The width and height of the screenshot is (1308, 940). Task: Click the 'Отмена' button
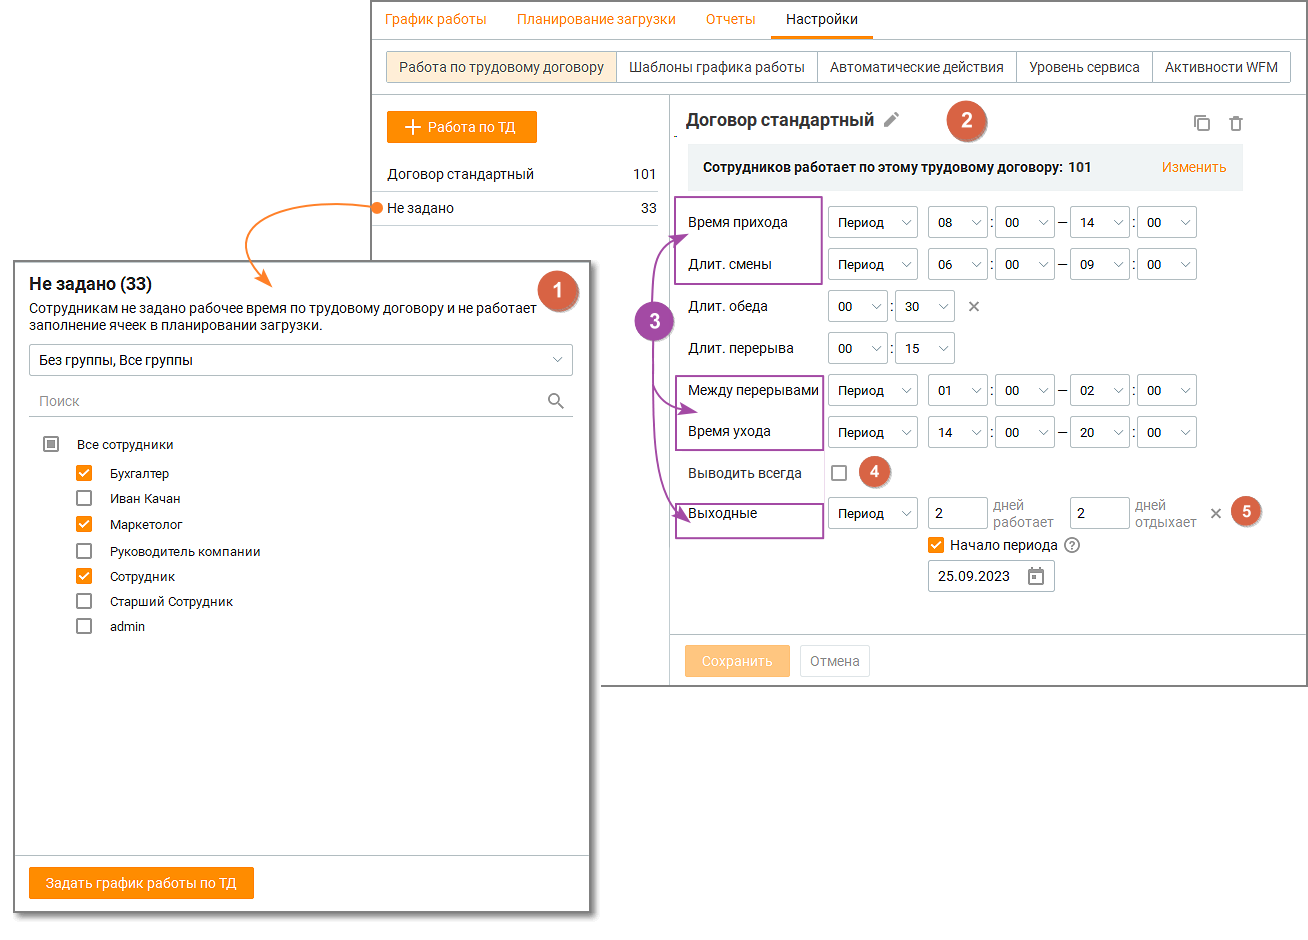(835, 661)
